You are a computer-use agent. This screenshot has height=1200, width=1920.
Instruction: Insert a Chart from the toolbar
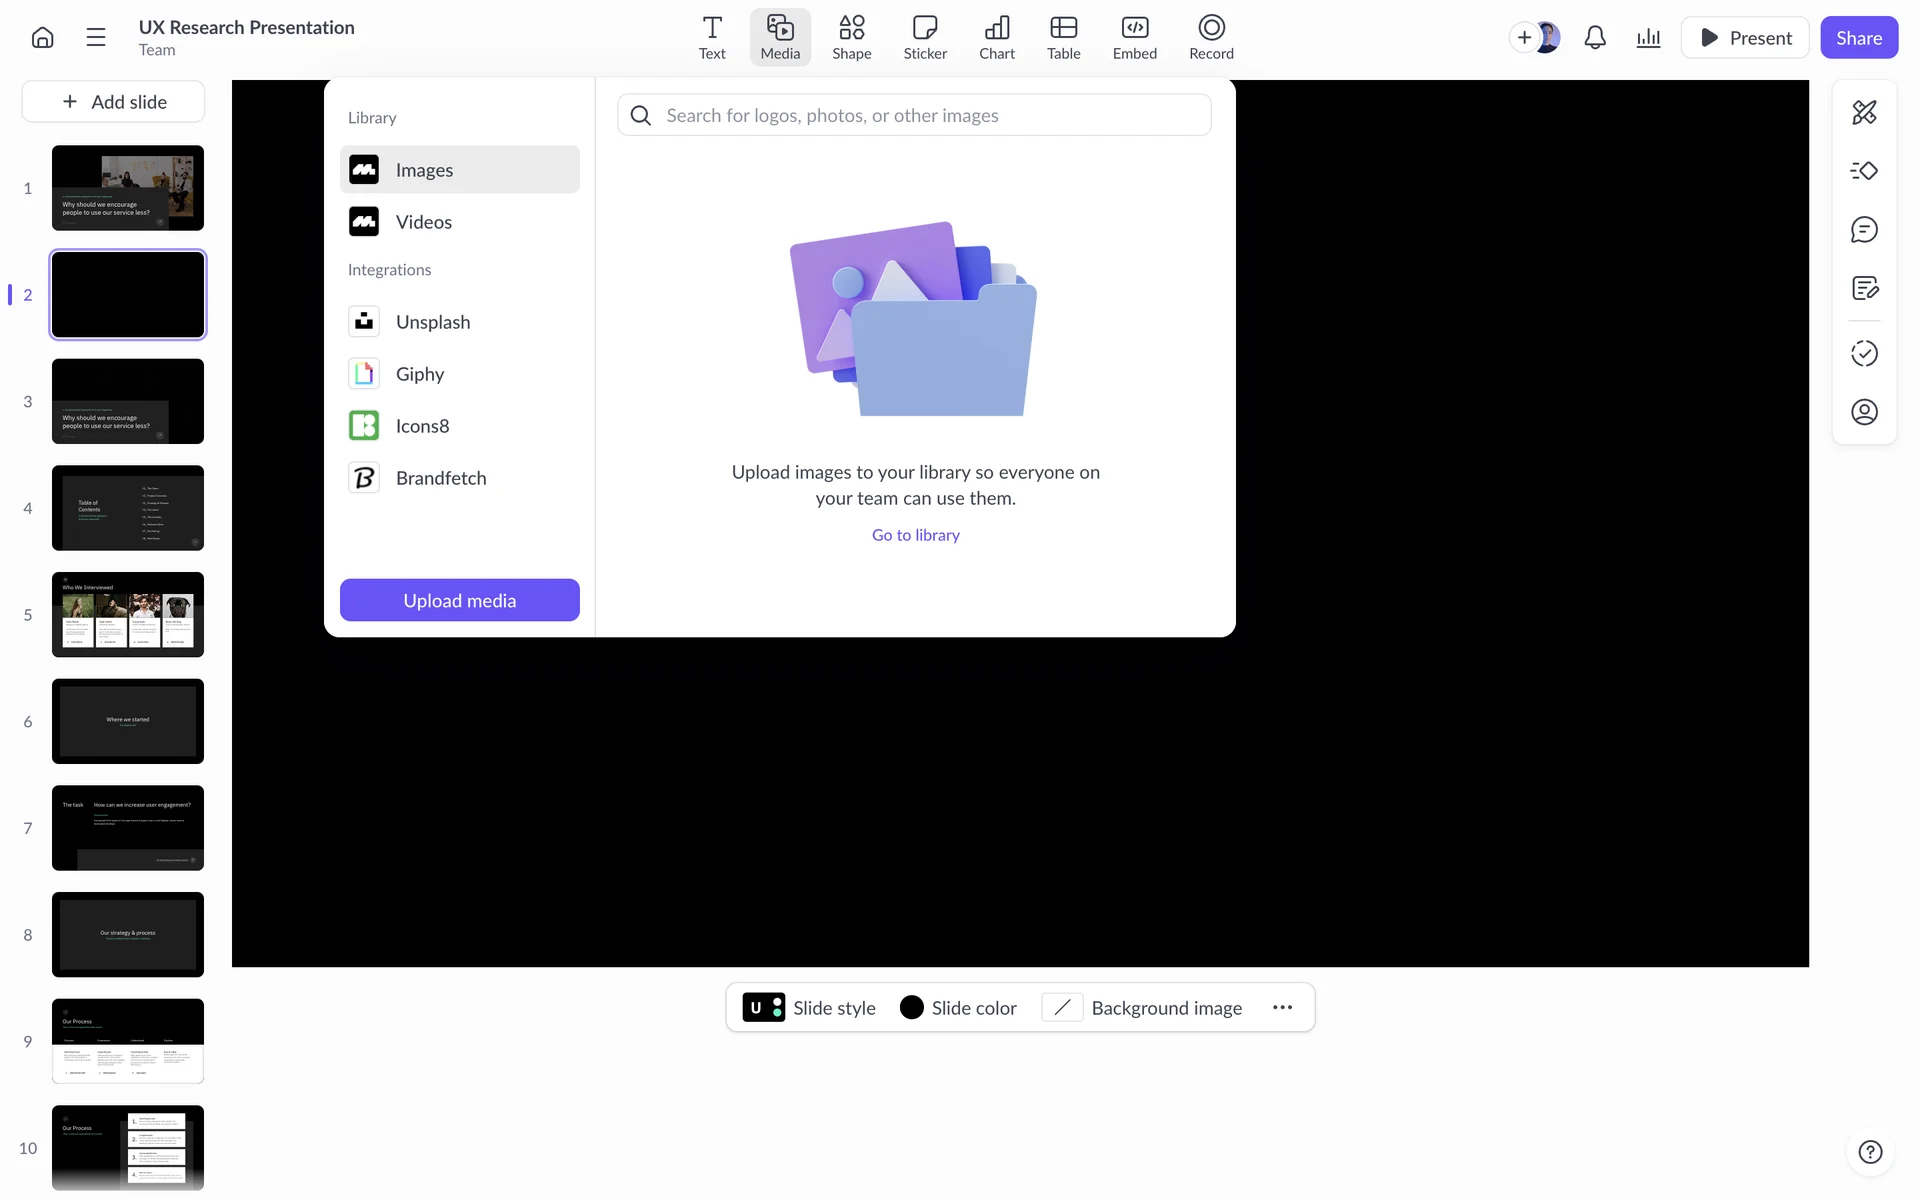pos(996,37)
